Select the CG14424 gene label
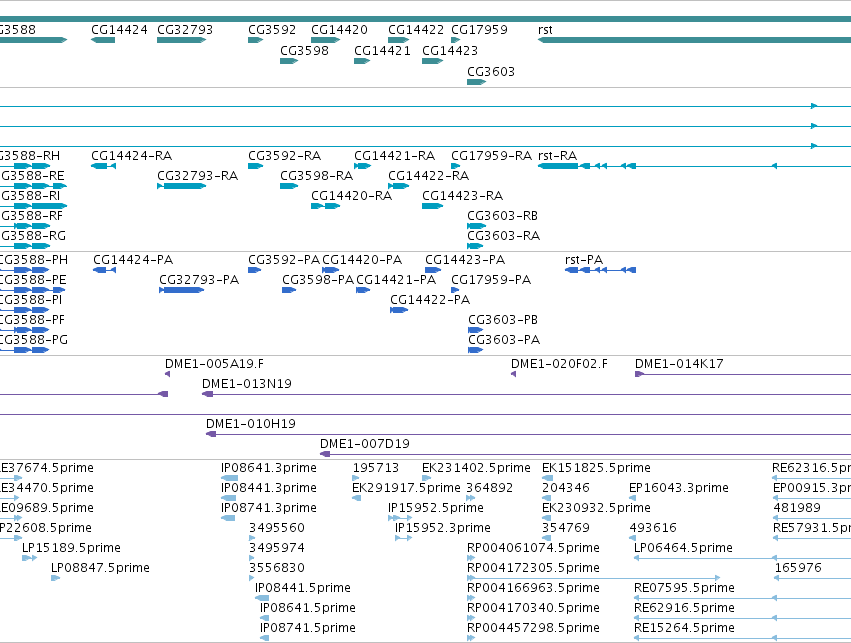The height and width of the screenshot is (643, 851). pyautogui.click(x=119, y=29)
